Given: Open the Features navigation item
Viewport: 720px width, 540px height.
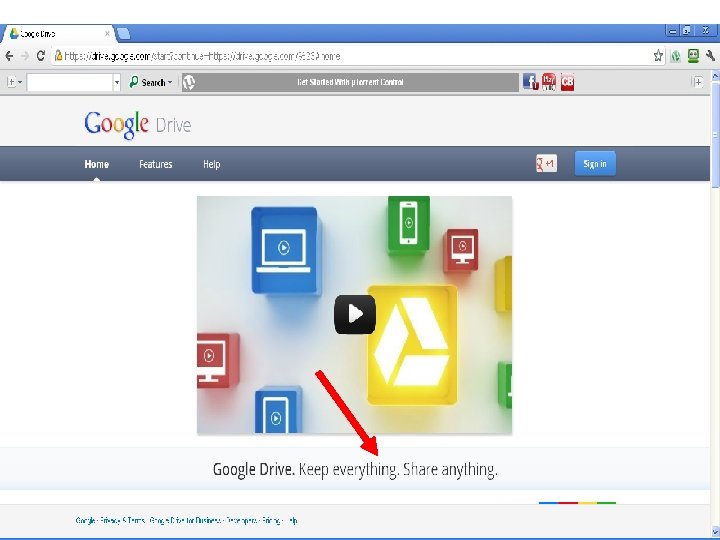Looking at the screenshot, I should click(x=156, y=164).
